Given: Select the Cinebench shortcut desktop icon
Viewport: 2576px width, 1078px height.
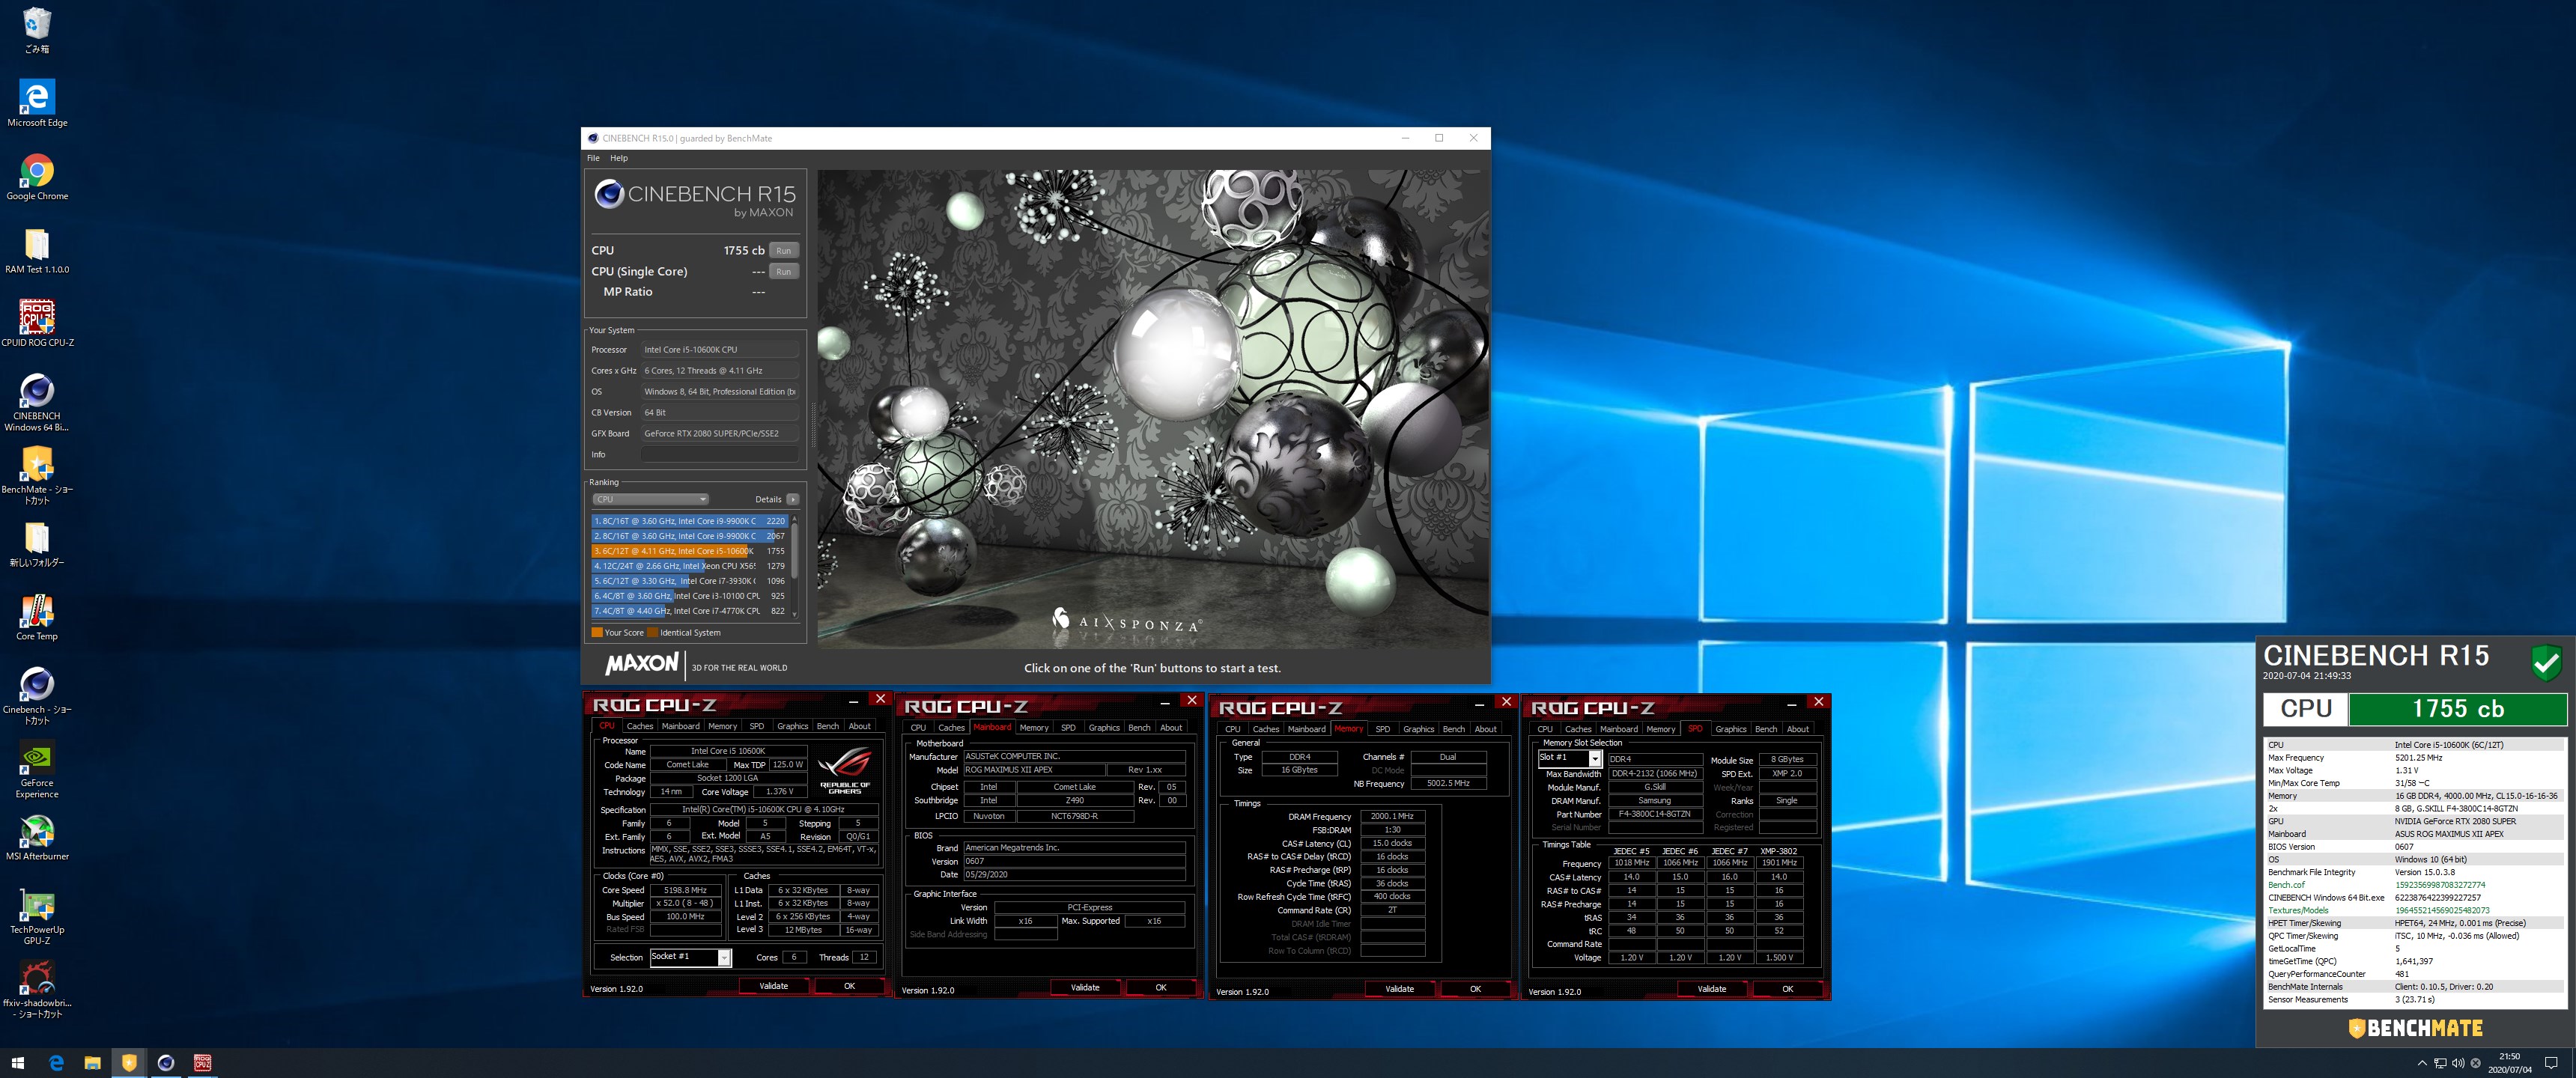Looking at the screenshot, I should [x=37, y=695].
